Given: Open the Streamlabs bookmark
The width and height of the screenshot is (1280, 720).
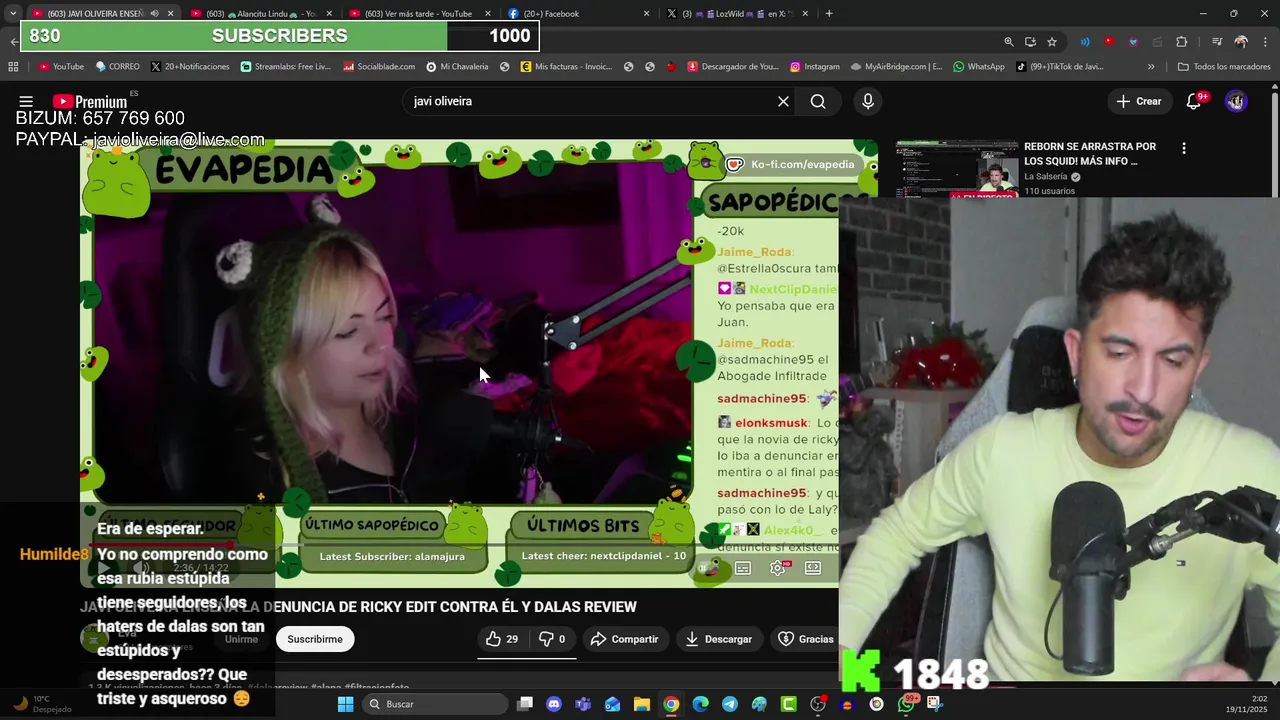Looking at the screenshot, I should tap(286, 67).
